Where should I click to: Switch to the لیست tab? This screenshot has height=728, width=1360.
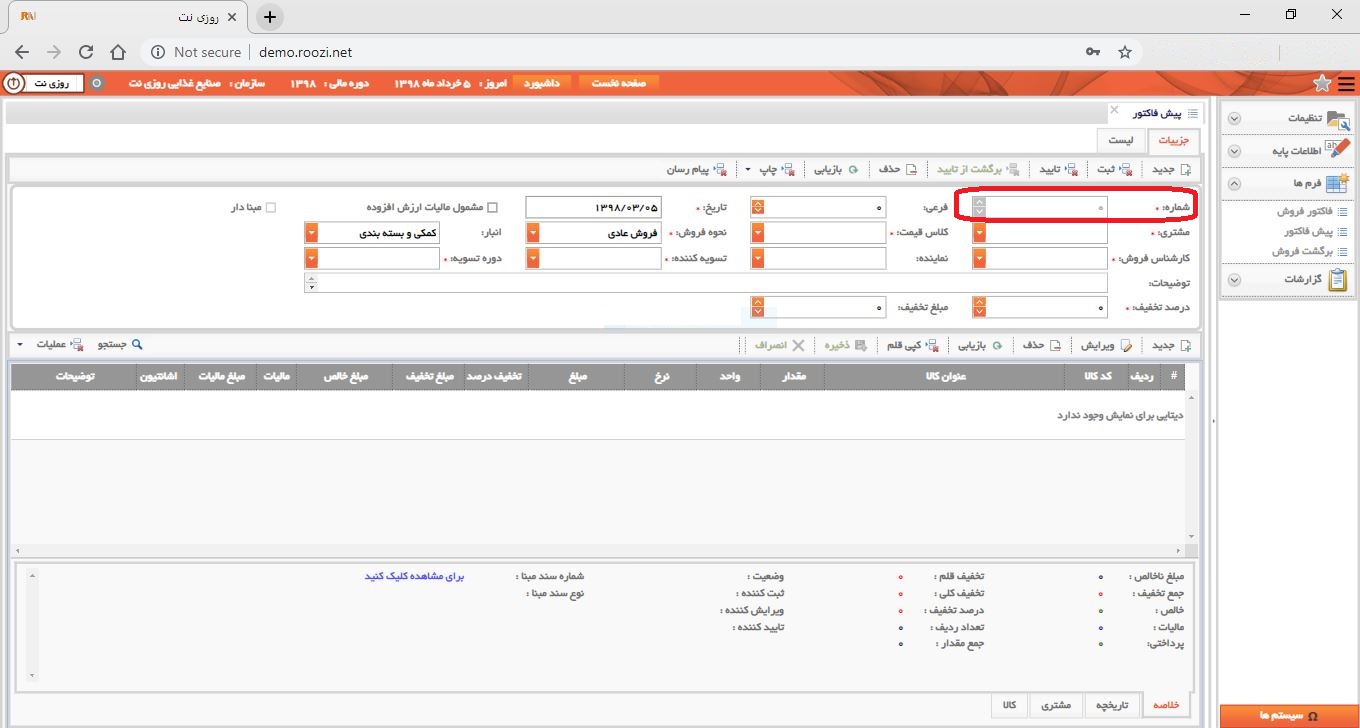[1120, 141]
